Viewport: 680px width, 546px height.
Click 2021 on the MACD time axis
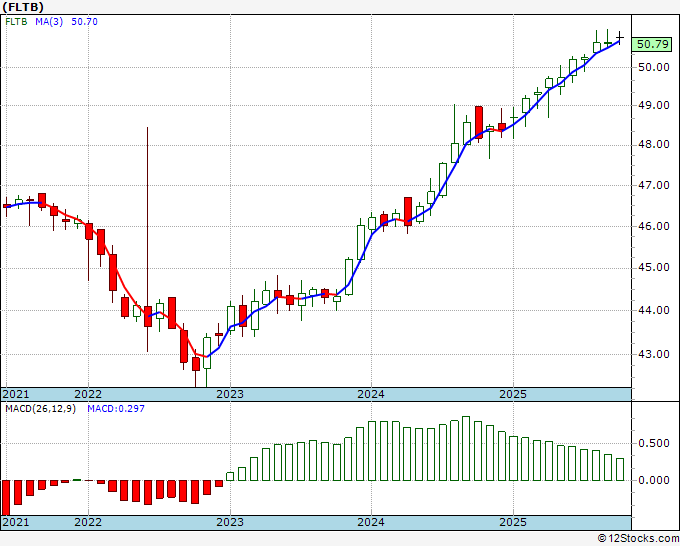coord(16,522)
